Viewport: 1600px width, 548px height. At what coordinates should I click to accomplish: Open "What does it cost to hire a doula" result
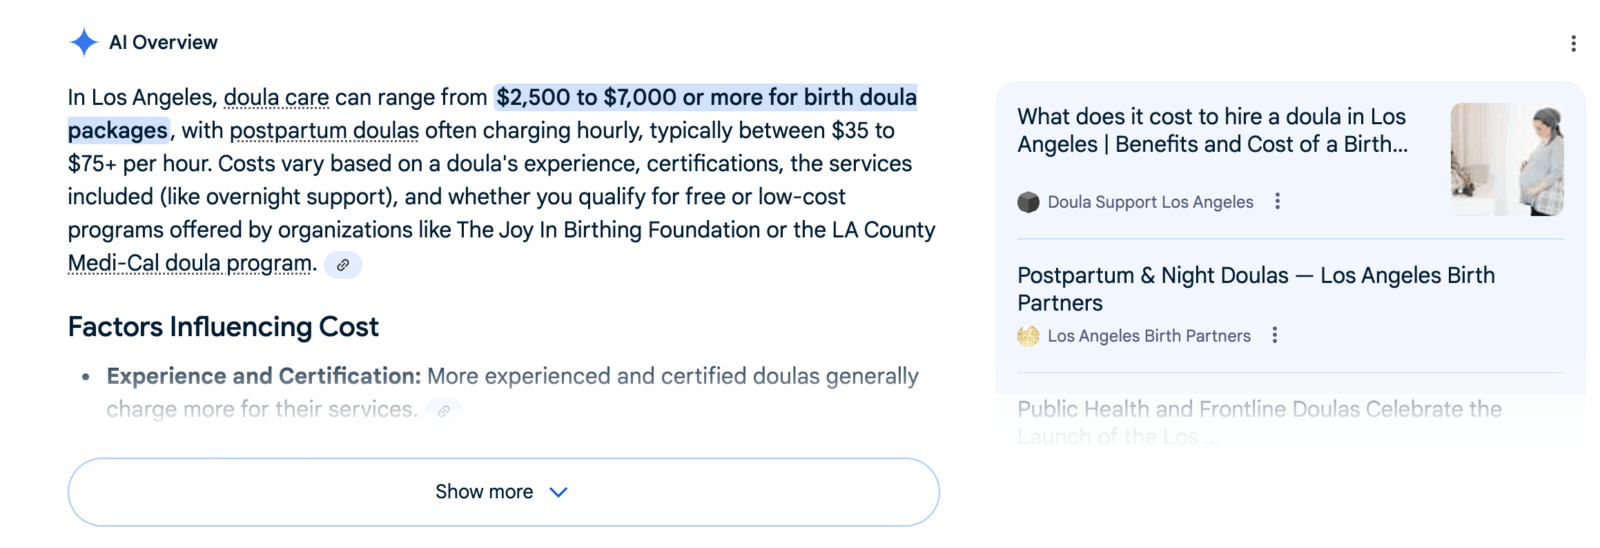point(1212,130)
